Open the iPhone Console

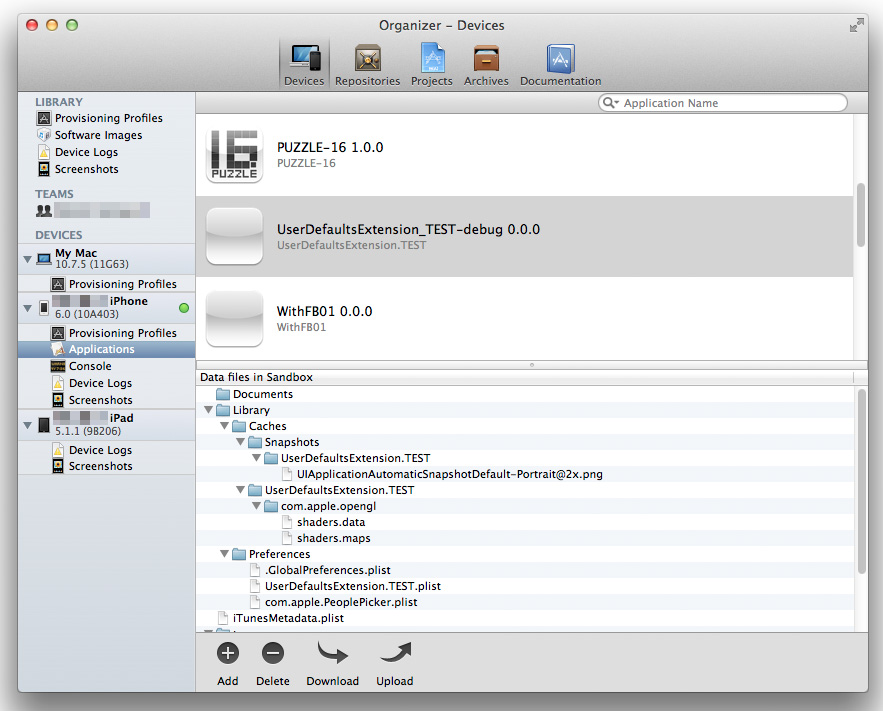[x=82, y=366]
